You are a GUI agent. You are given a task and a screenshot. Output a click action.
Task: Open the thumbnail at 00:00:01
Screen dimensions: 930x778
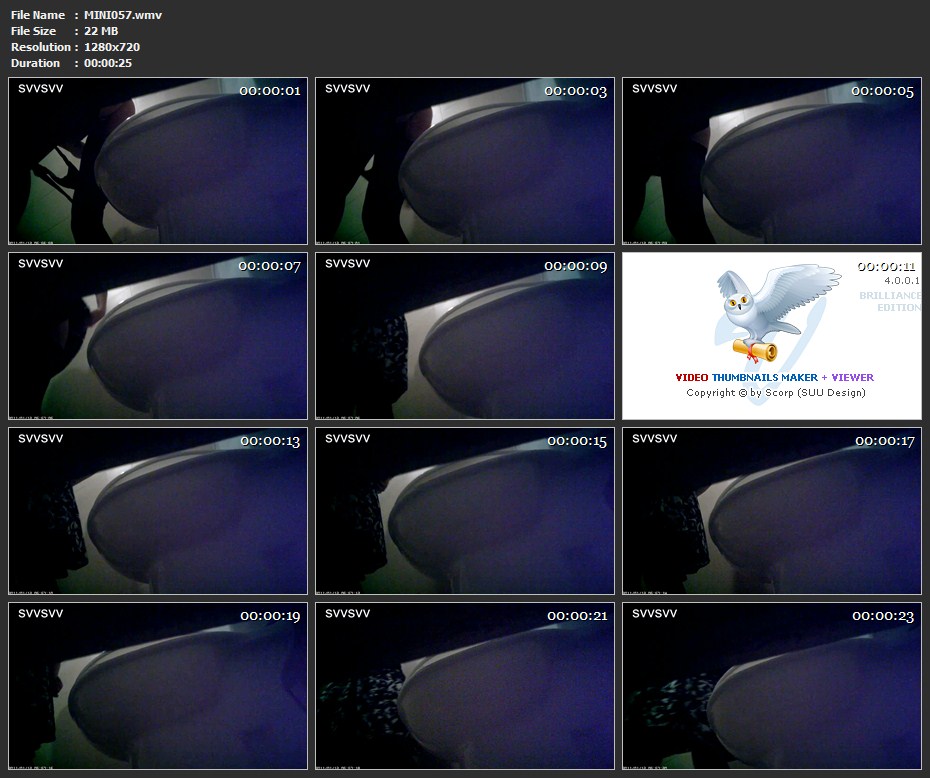point(158,161)
